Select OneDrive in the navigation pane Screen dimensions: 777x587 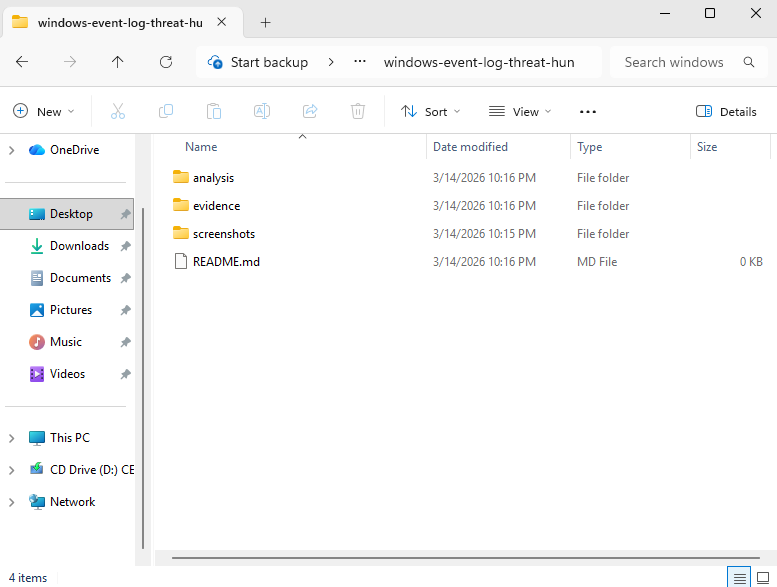(x=74, y=150)
